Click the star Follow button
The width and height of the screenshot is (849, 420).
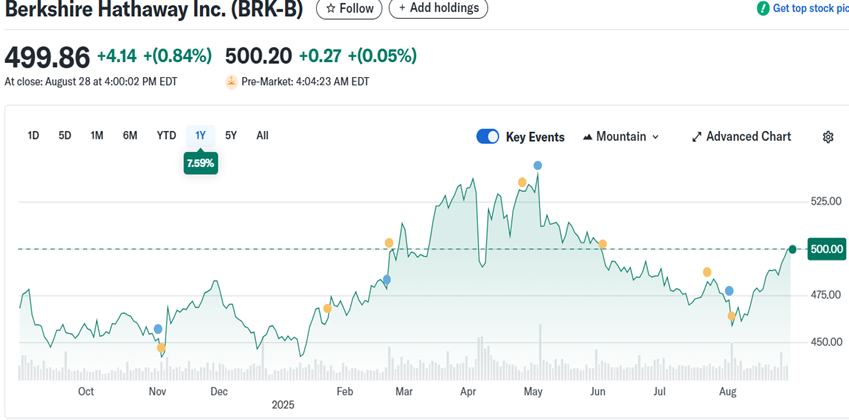[349, 8]
